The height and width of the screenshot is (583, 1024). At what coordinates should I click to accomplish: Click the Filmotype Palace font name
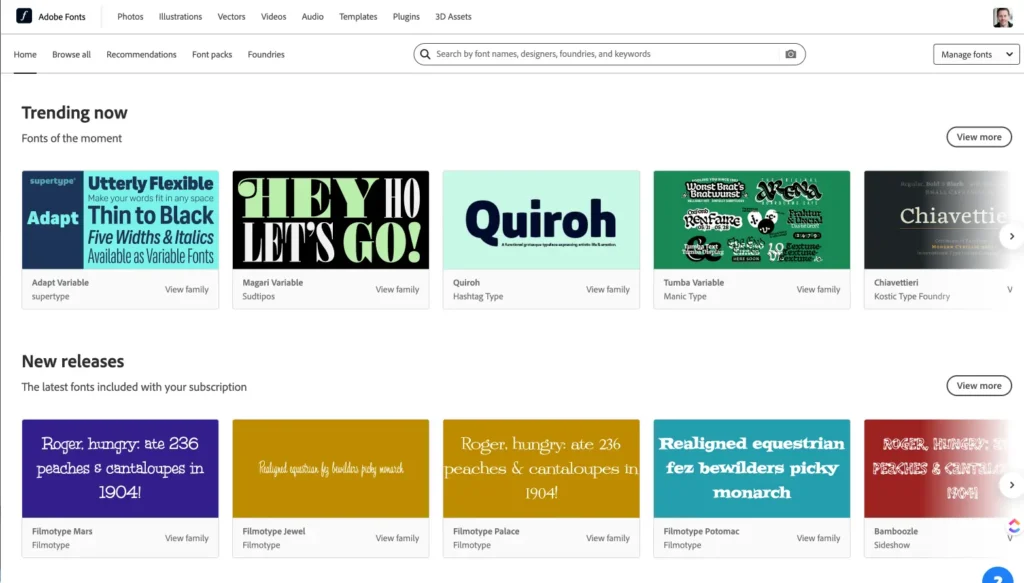(x=486, y=531)
